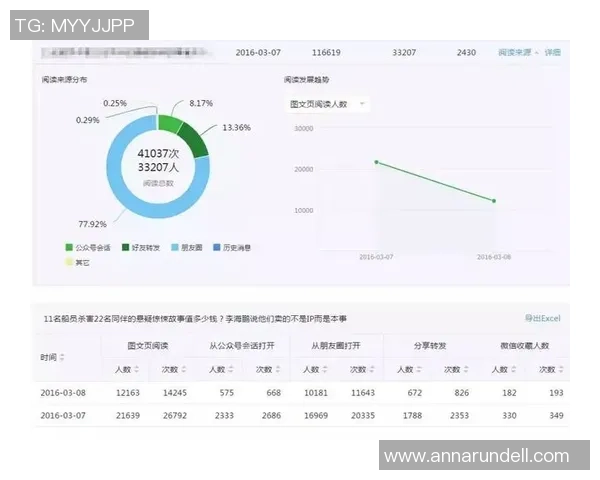
Task: Click the 41037次 total in the donut center
Action: [x=158, y=153]
